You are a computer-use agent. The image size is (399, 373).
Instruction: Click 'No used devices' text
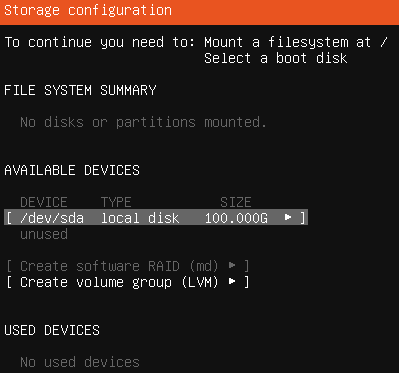[80, 362]
